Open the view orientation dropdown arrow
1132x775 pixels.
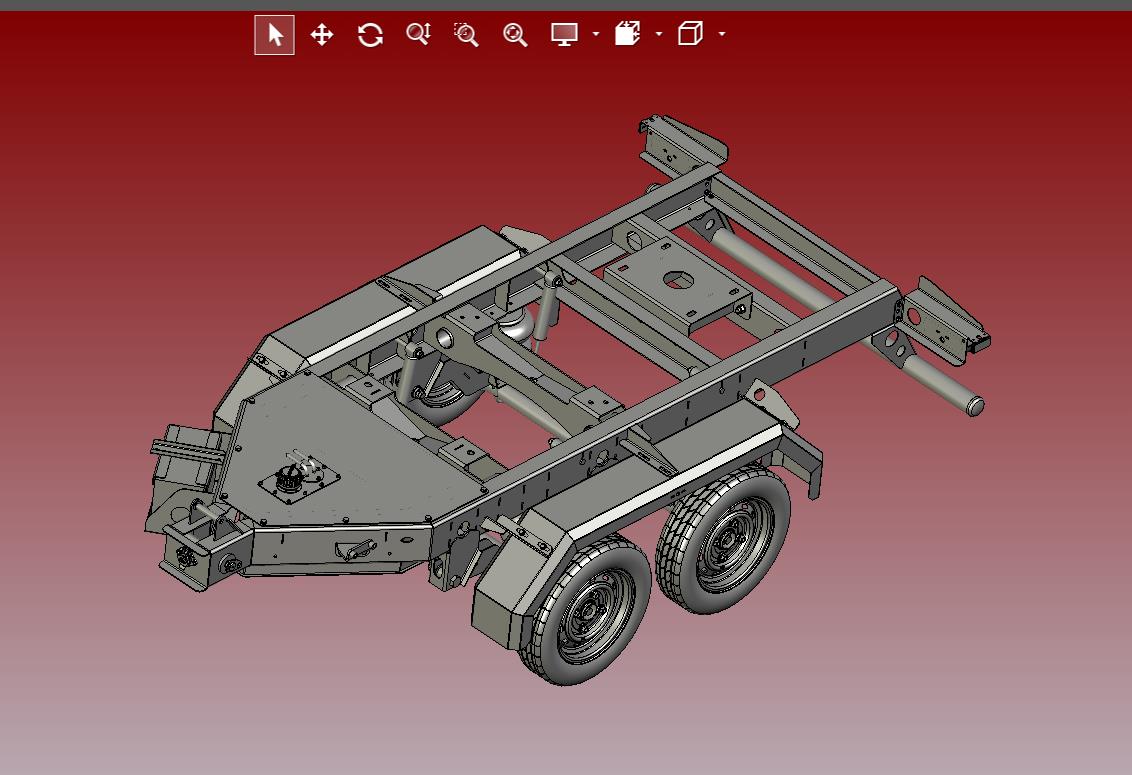point(722,34)
